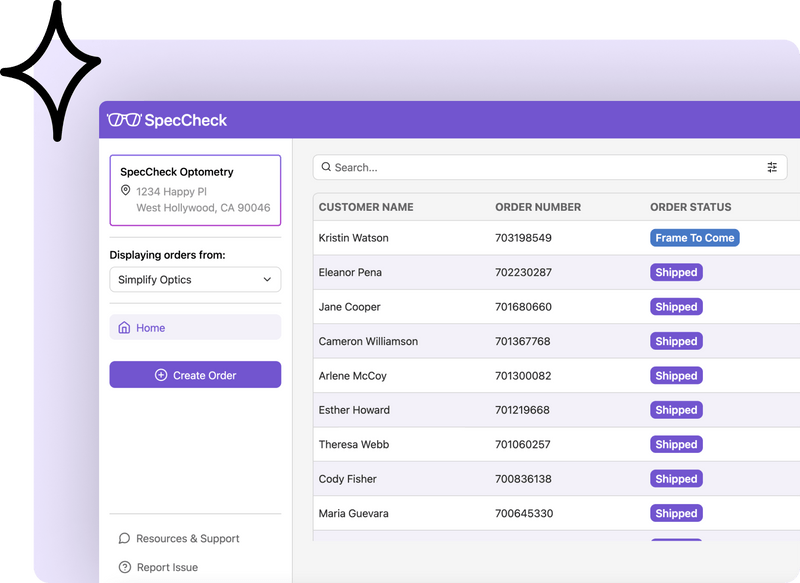Viewport: 800px width, 583px height.
Task: Open the Report Issue link
Action: coord(167,567)
